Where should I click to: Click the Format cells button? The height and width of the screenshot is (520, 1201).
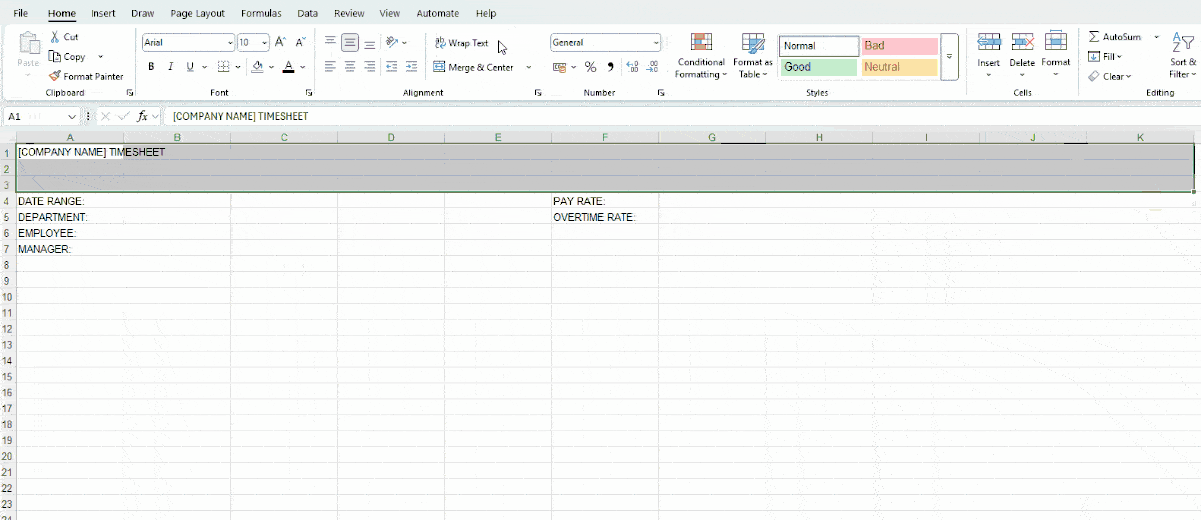pos(1055,53)
